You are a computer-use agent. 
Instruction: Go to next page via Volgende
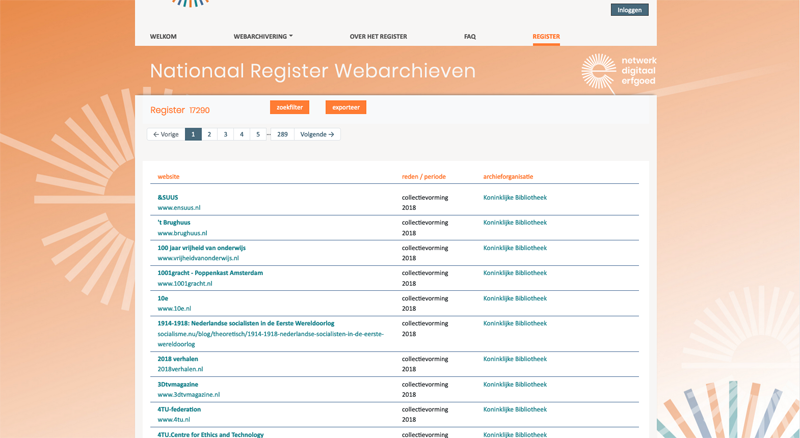317,134
